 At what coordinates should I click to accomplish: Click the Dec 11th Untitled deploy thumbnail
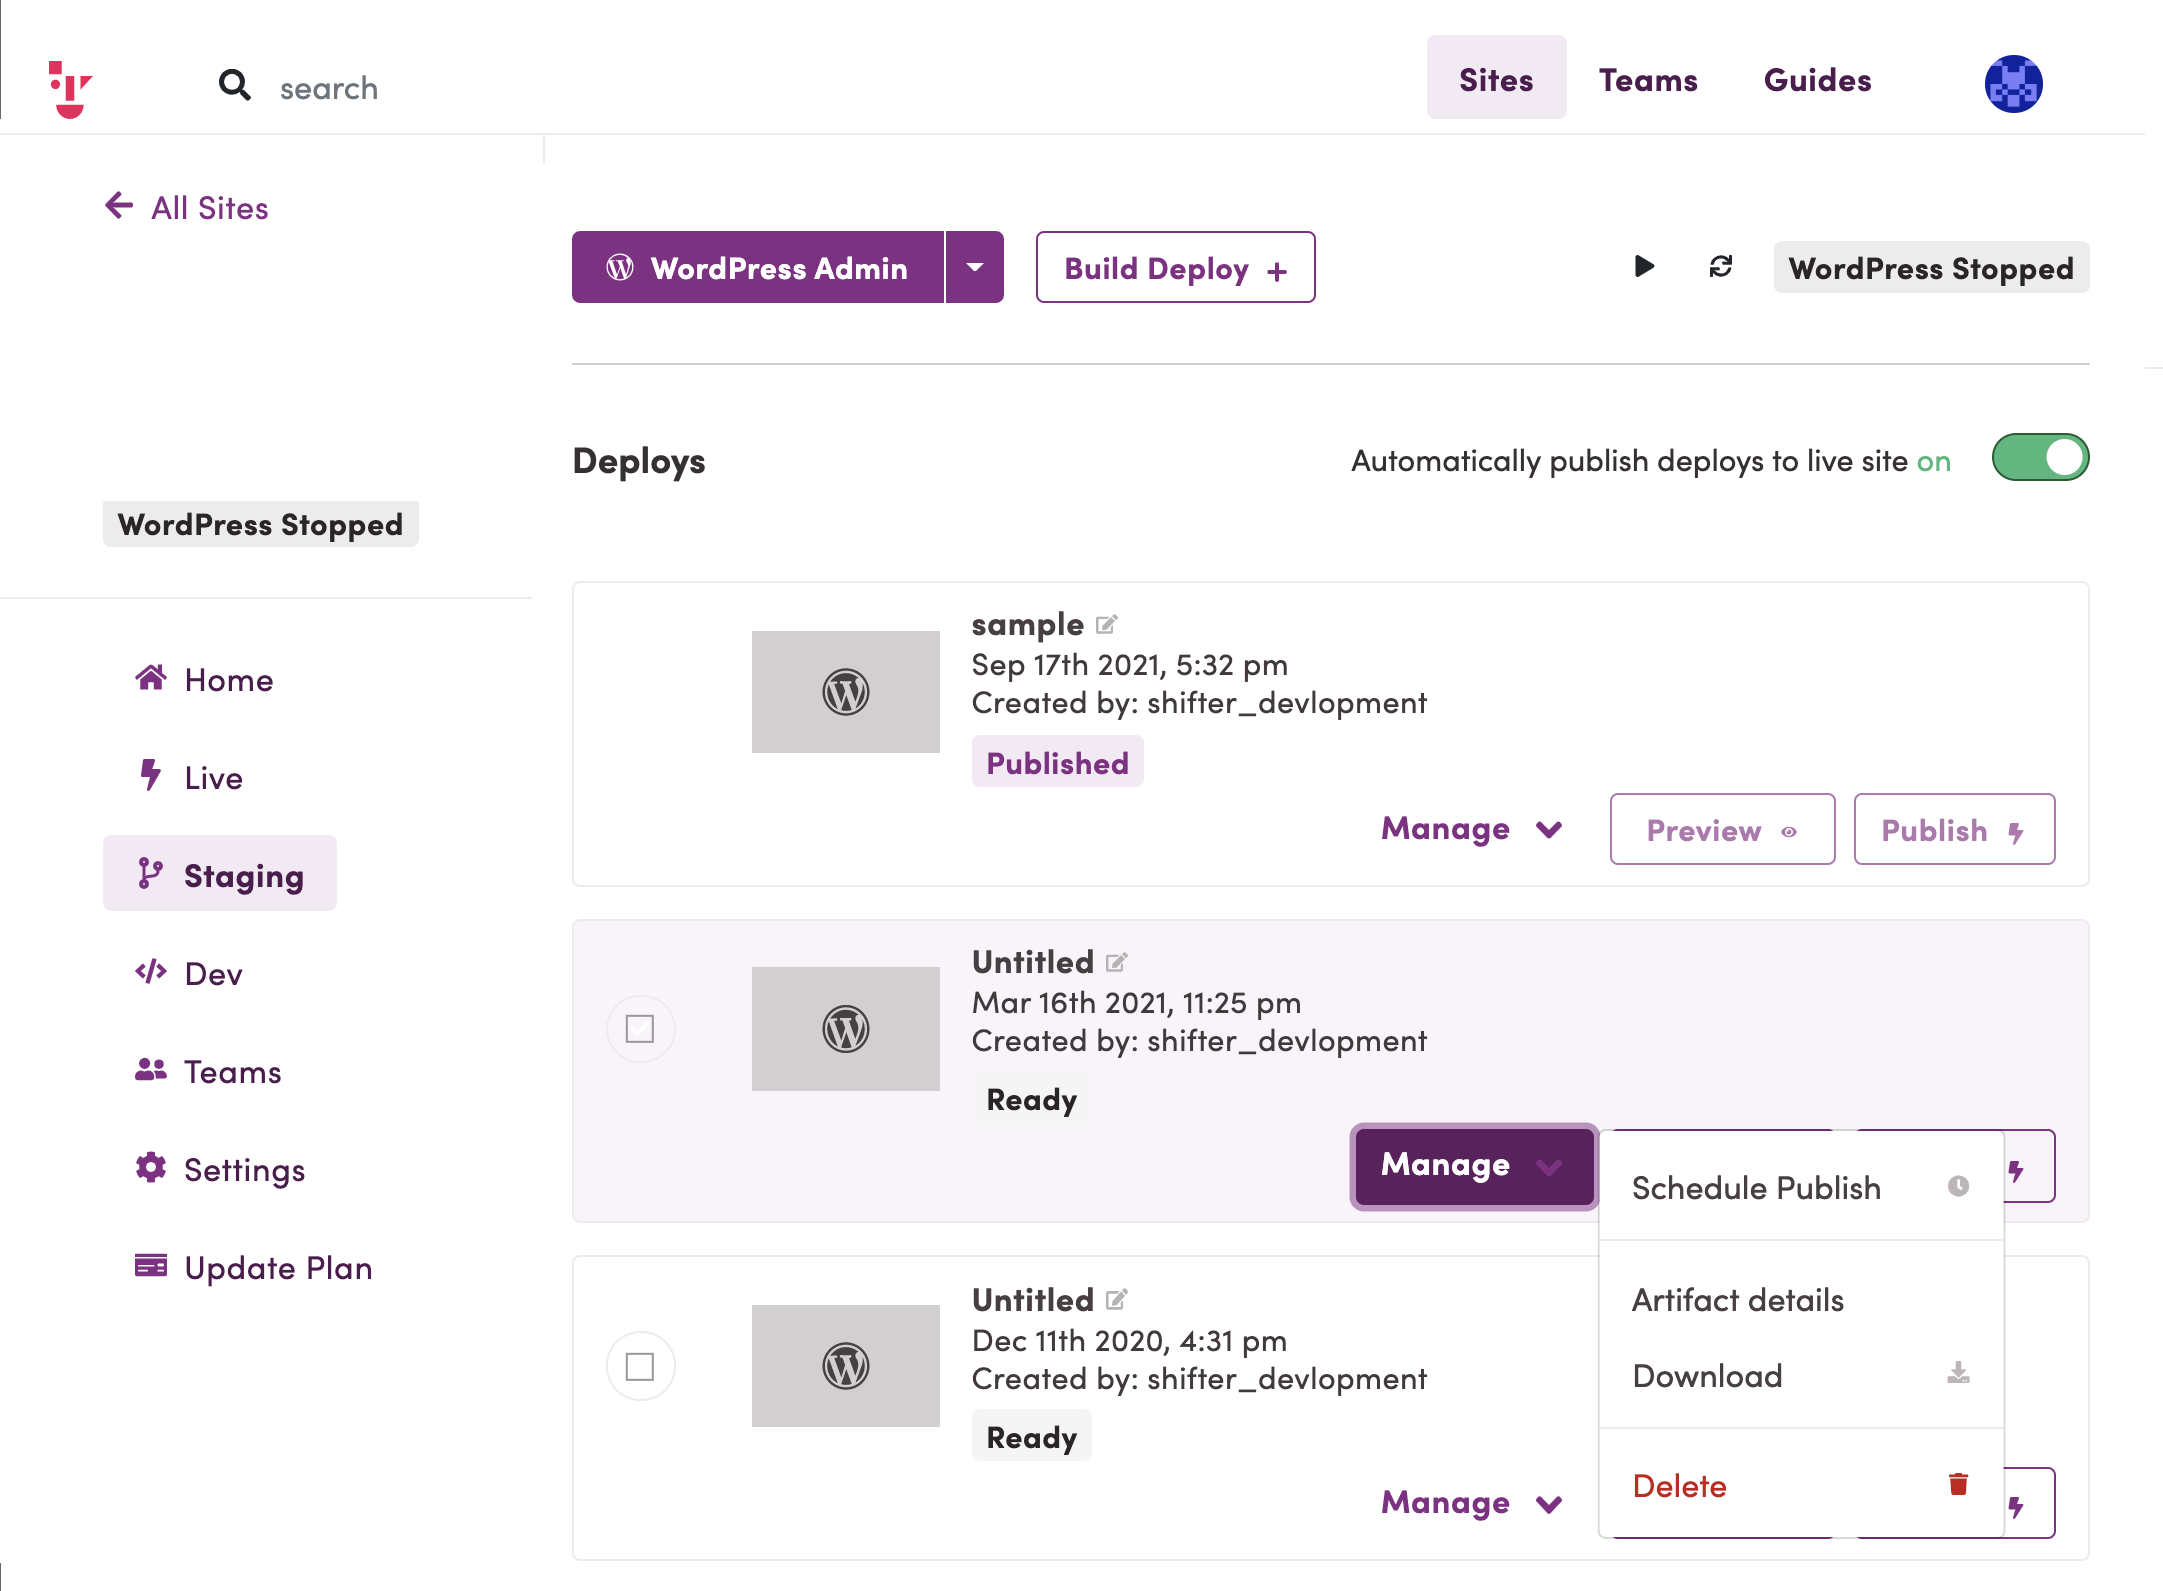coord(846,1366)
